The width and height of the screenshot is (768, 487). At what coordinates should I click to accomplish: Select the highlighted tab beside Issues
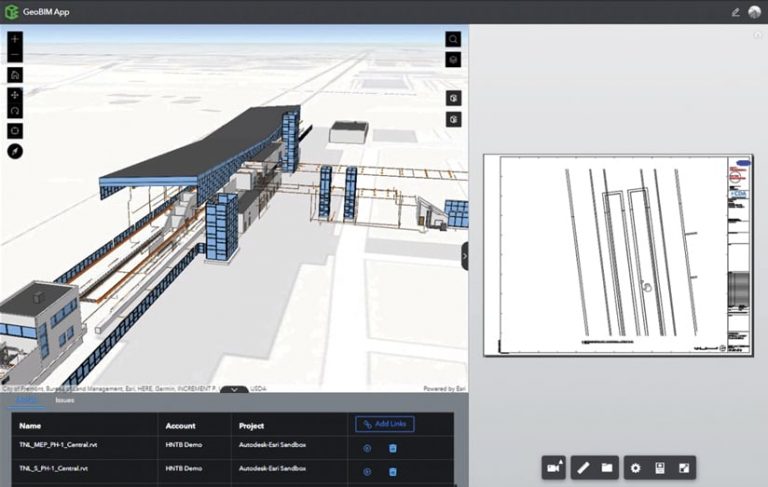26,400
